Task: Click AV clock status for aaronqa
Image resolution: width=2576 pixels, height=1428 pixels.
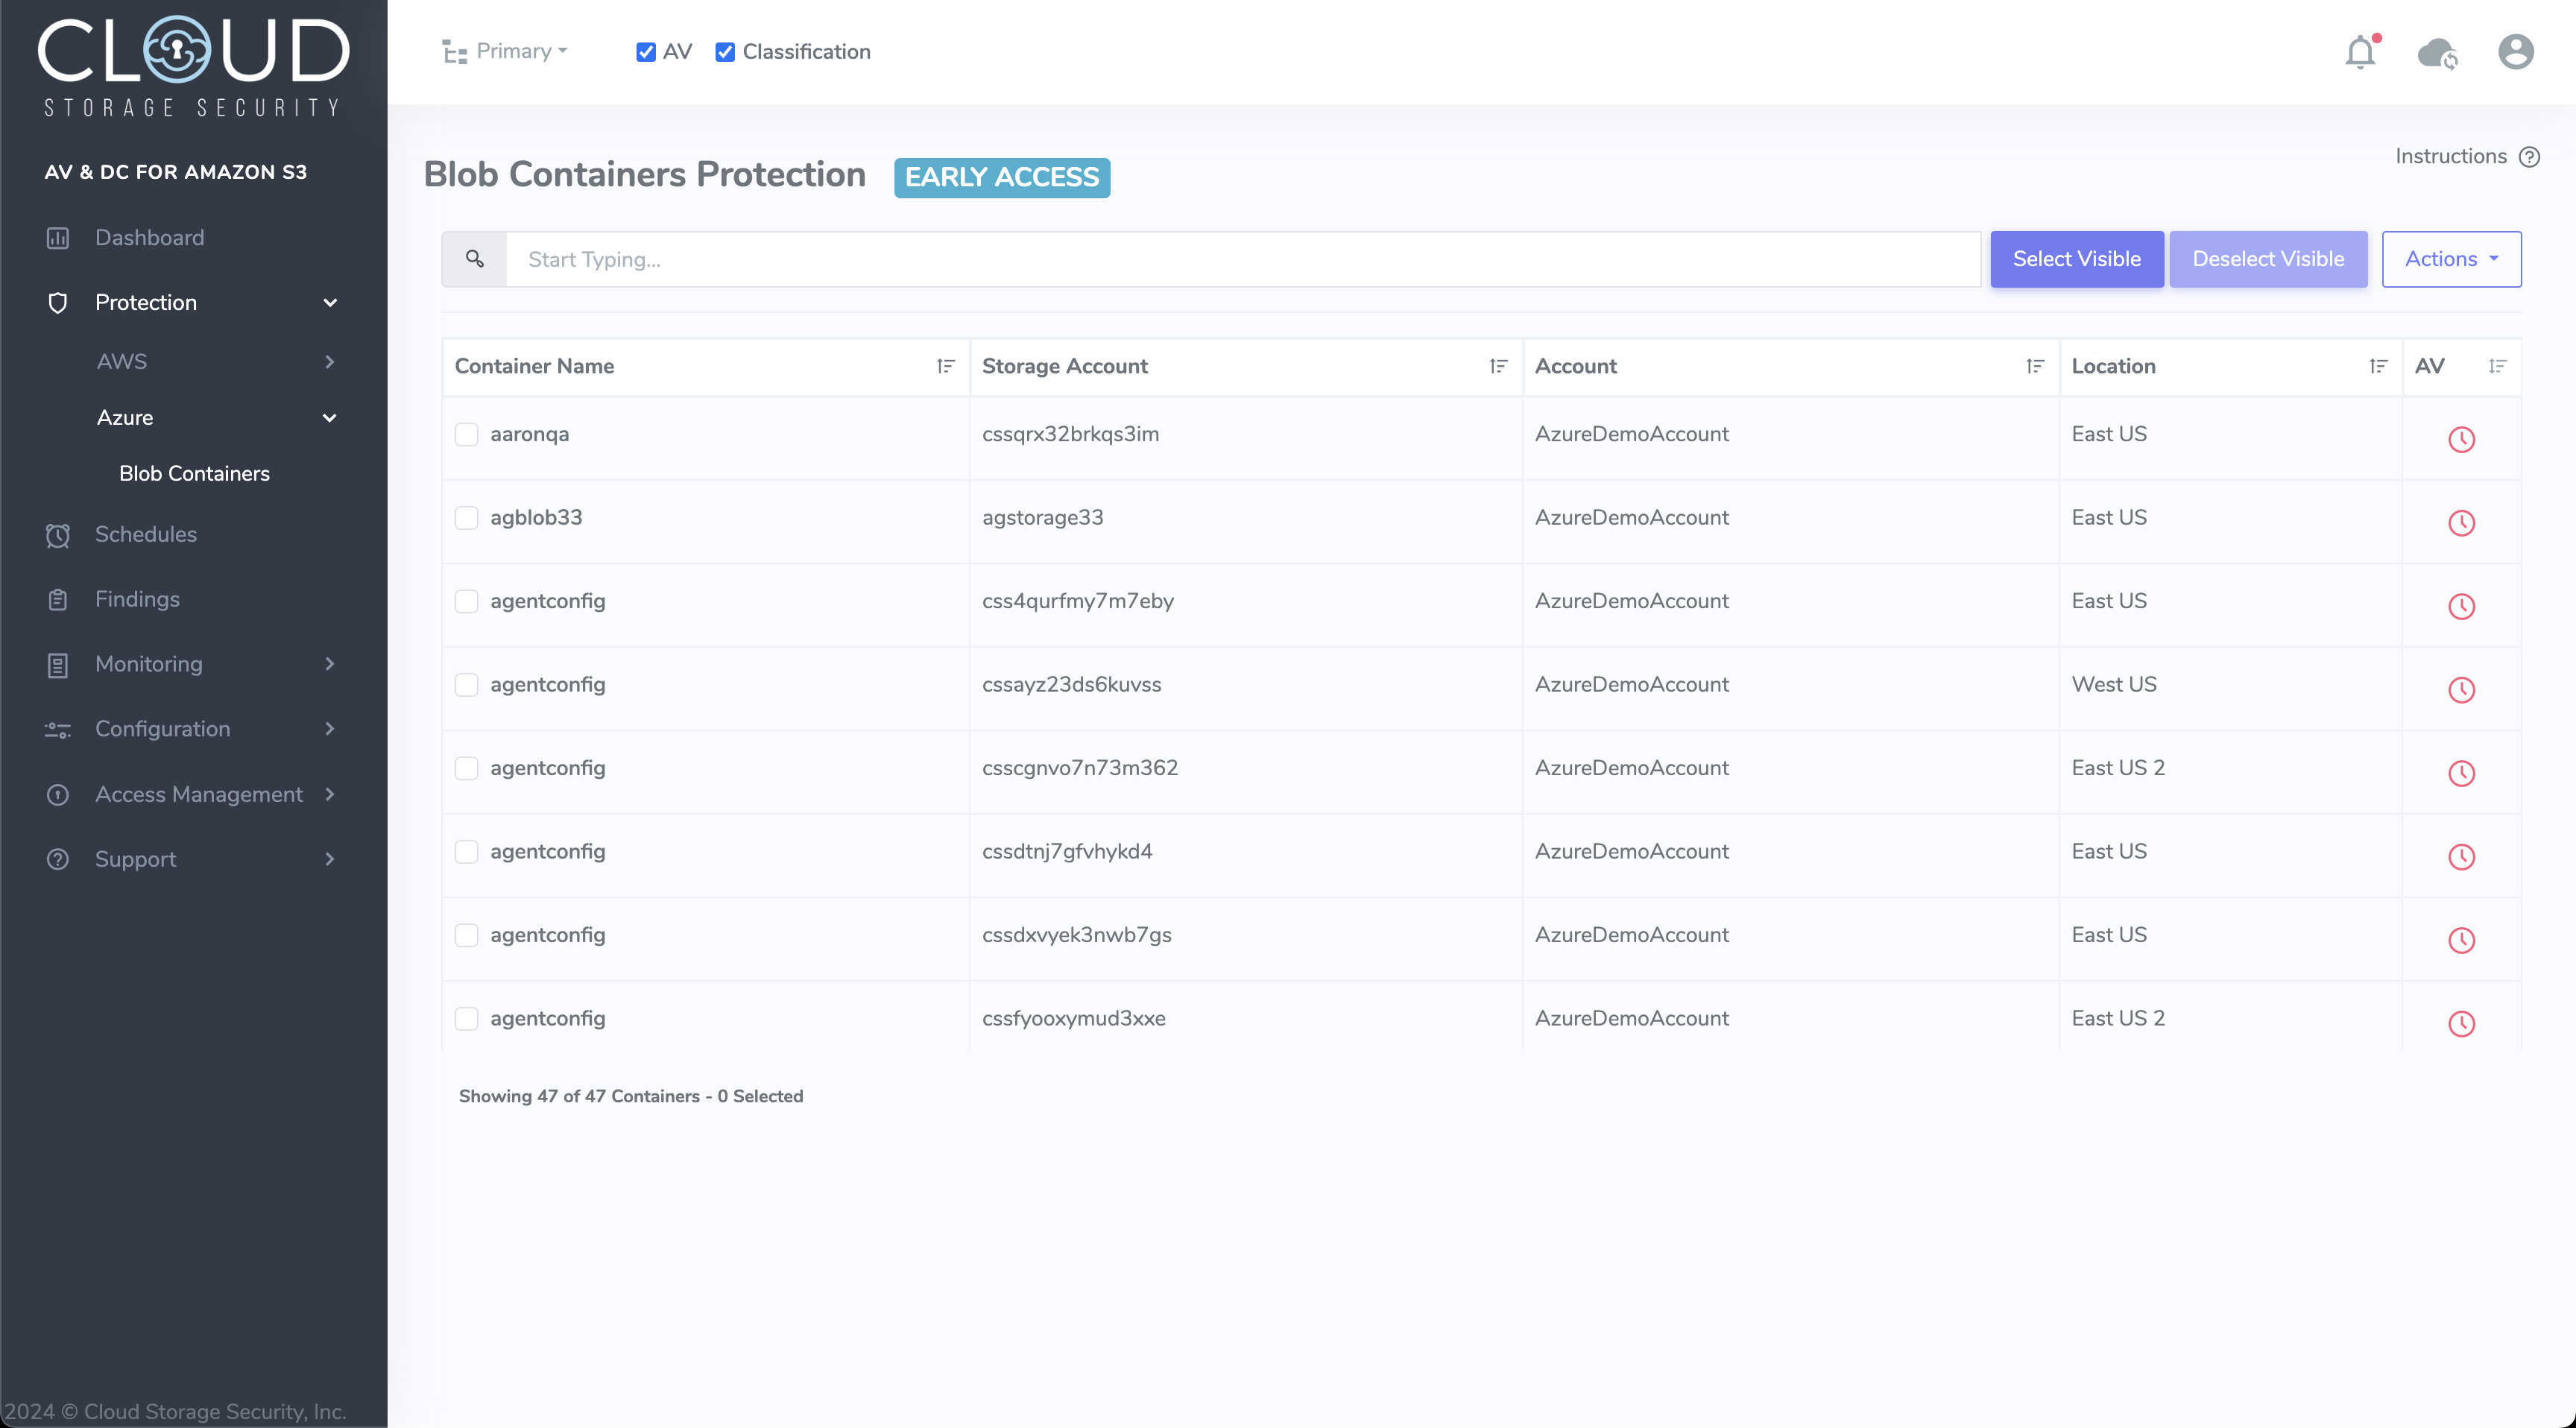Action: pos(2461,439)
